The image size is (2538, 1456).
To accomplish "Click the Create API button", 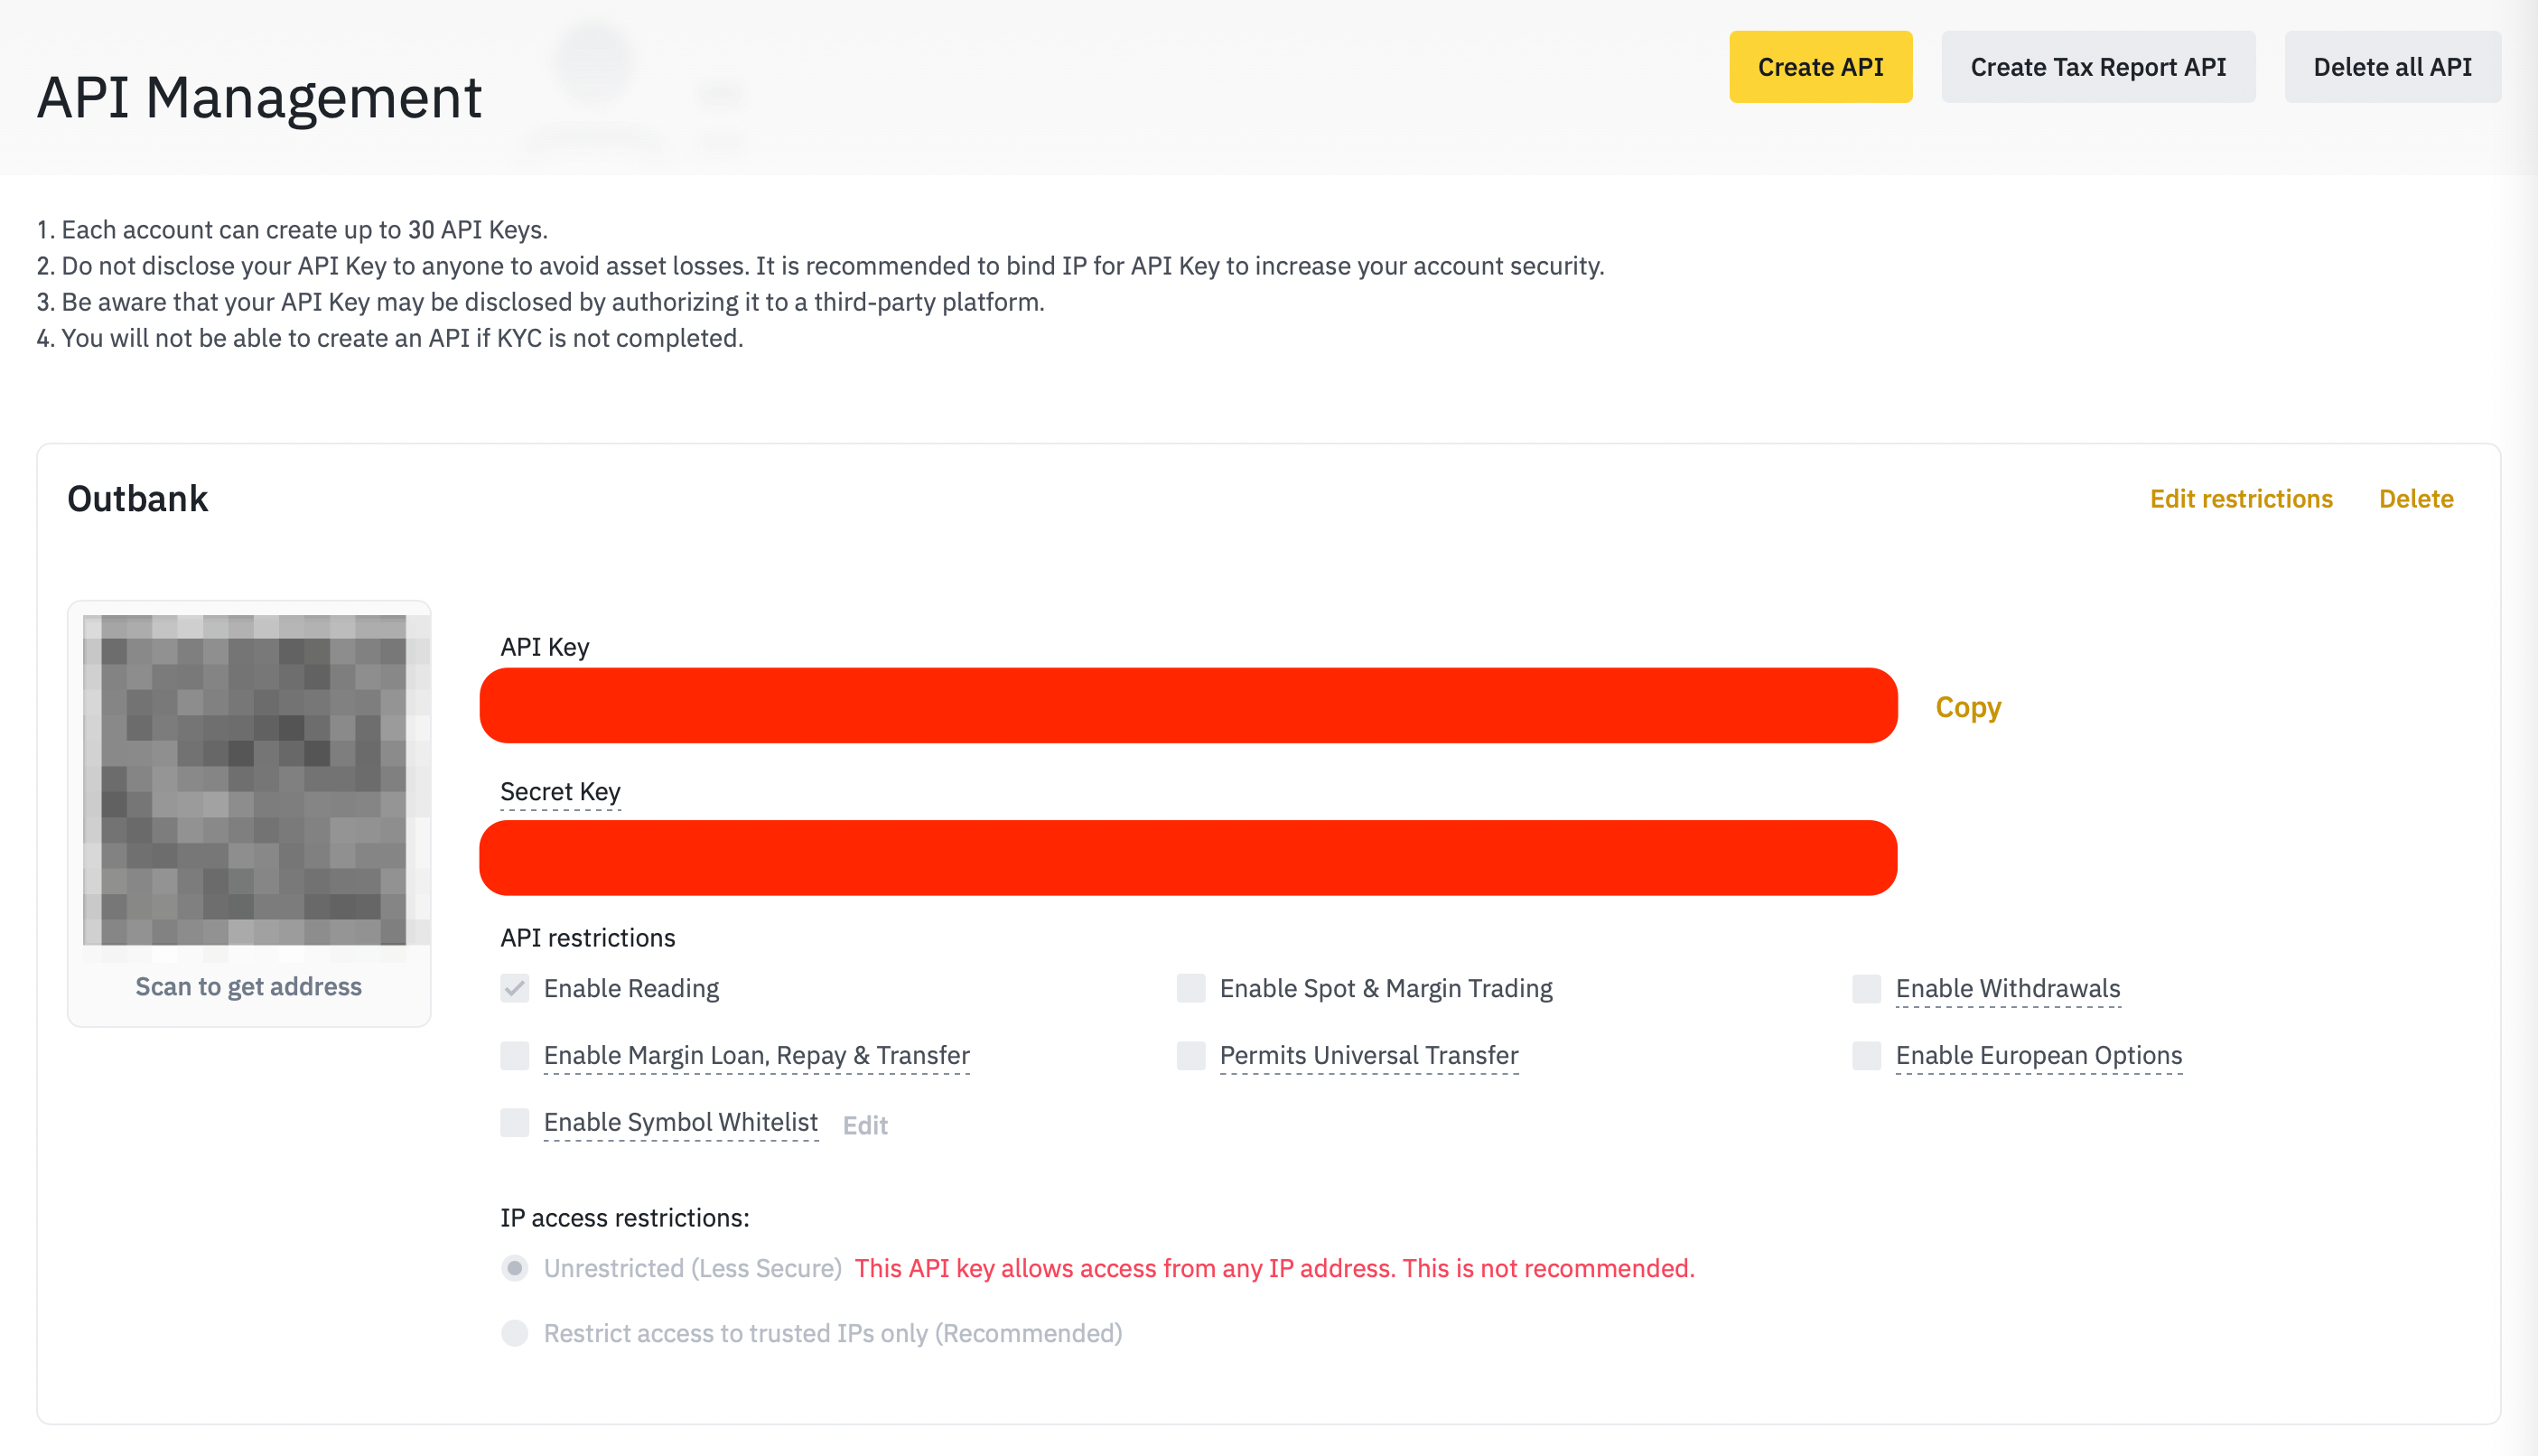I will [x=1820, y=67].
